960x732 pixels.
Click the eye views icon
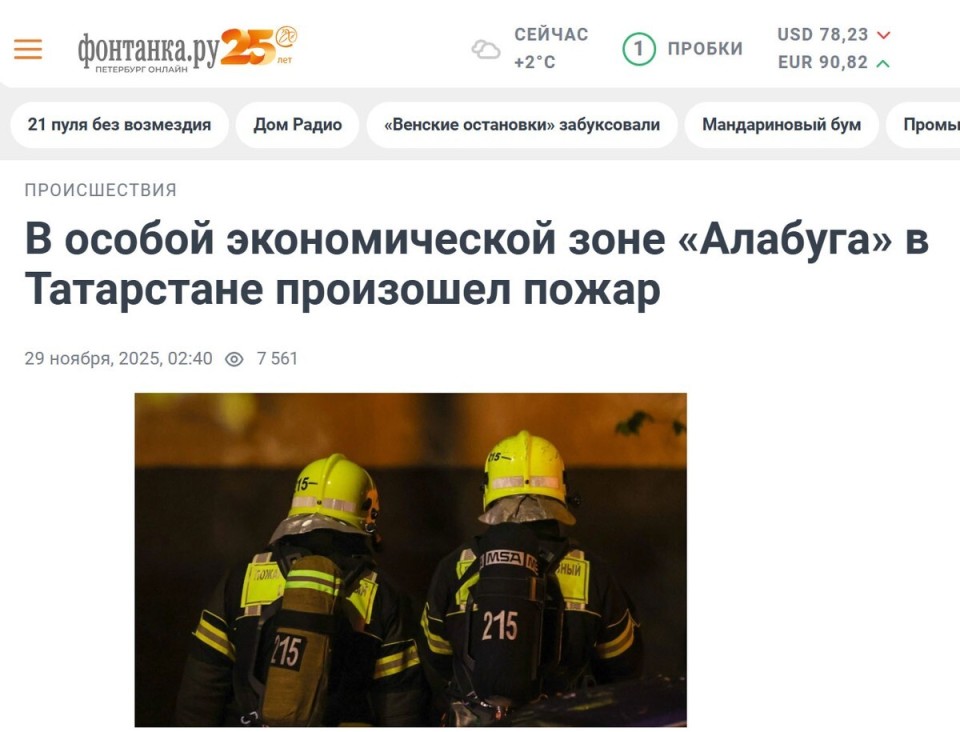click(234, 359)
